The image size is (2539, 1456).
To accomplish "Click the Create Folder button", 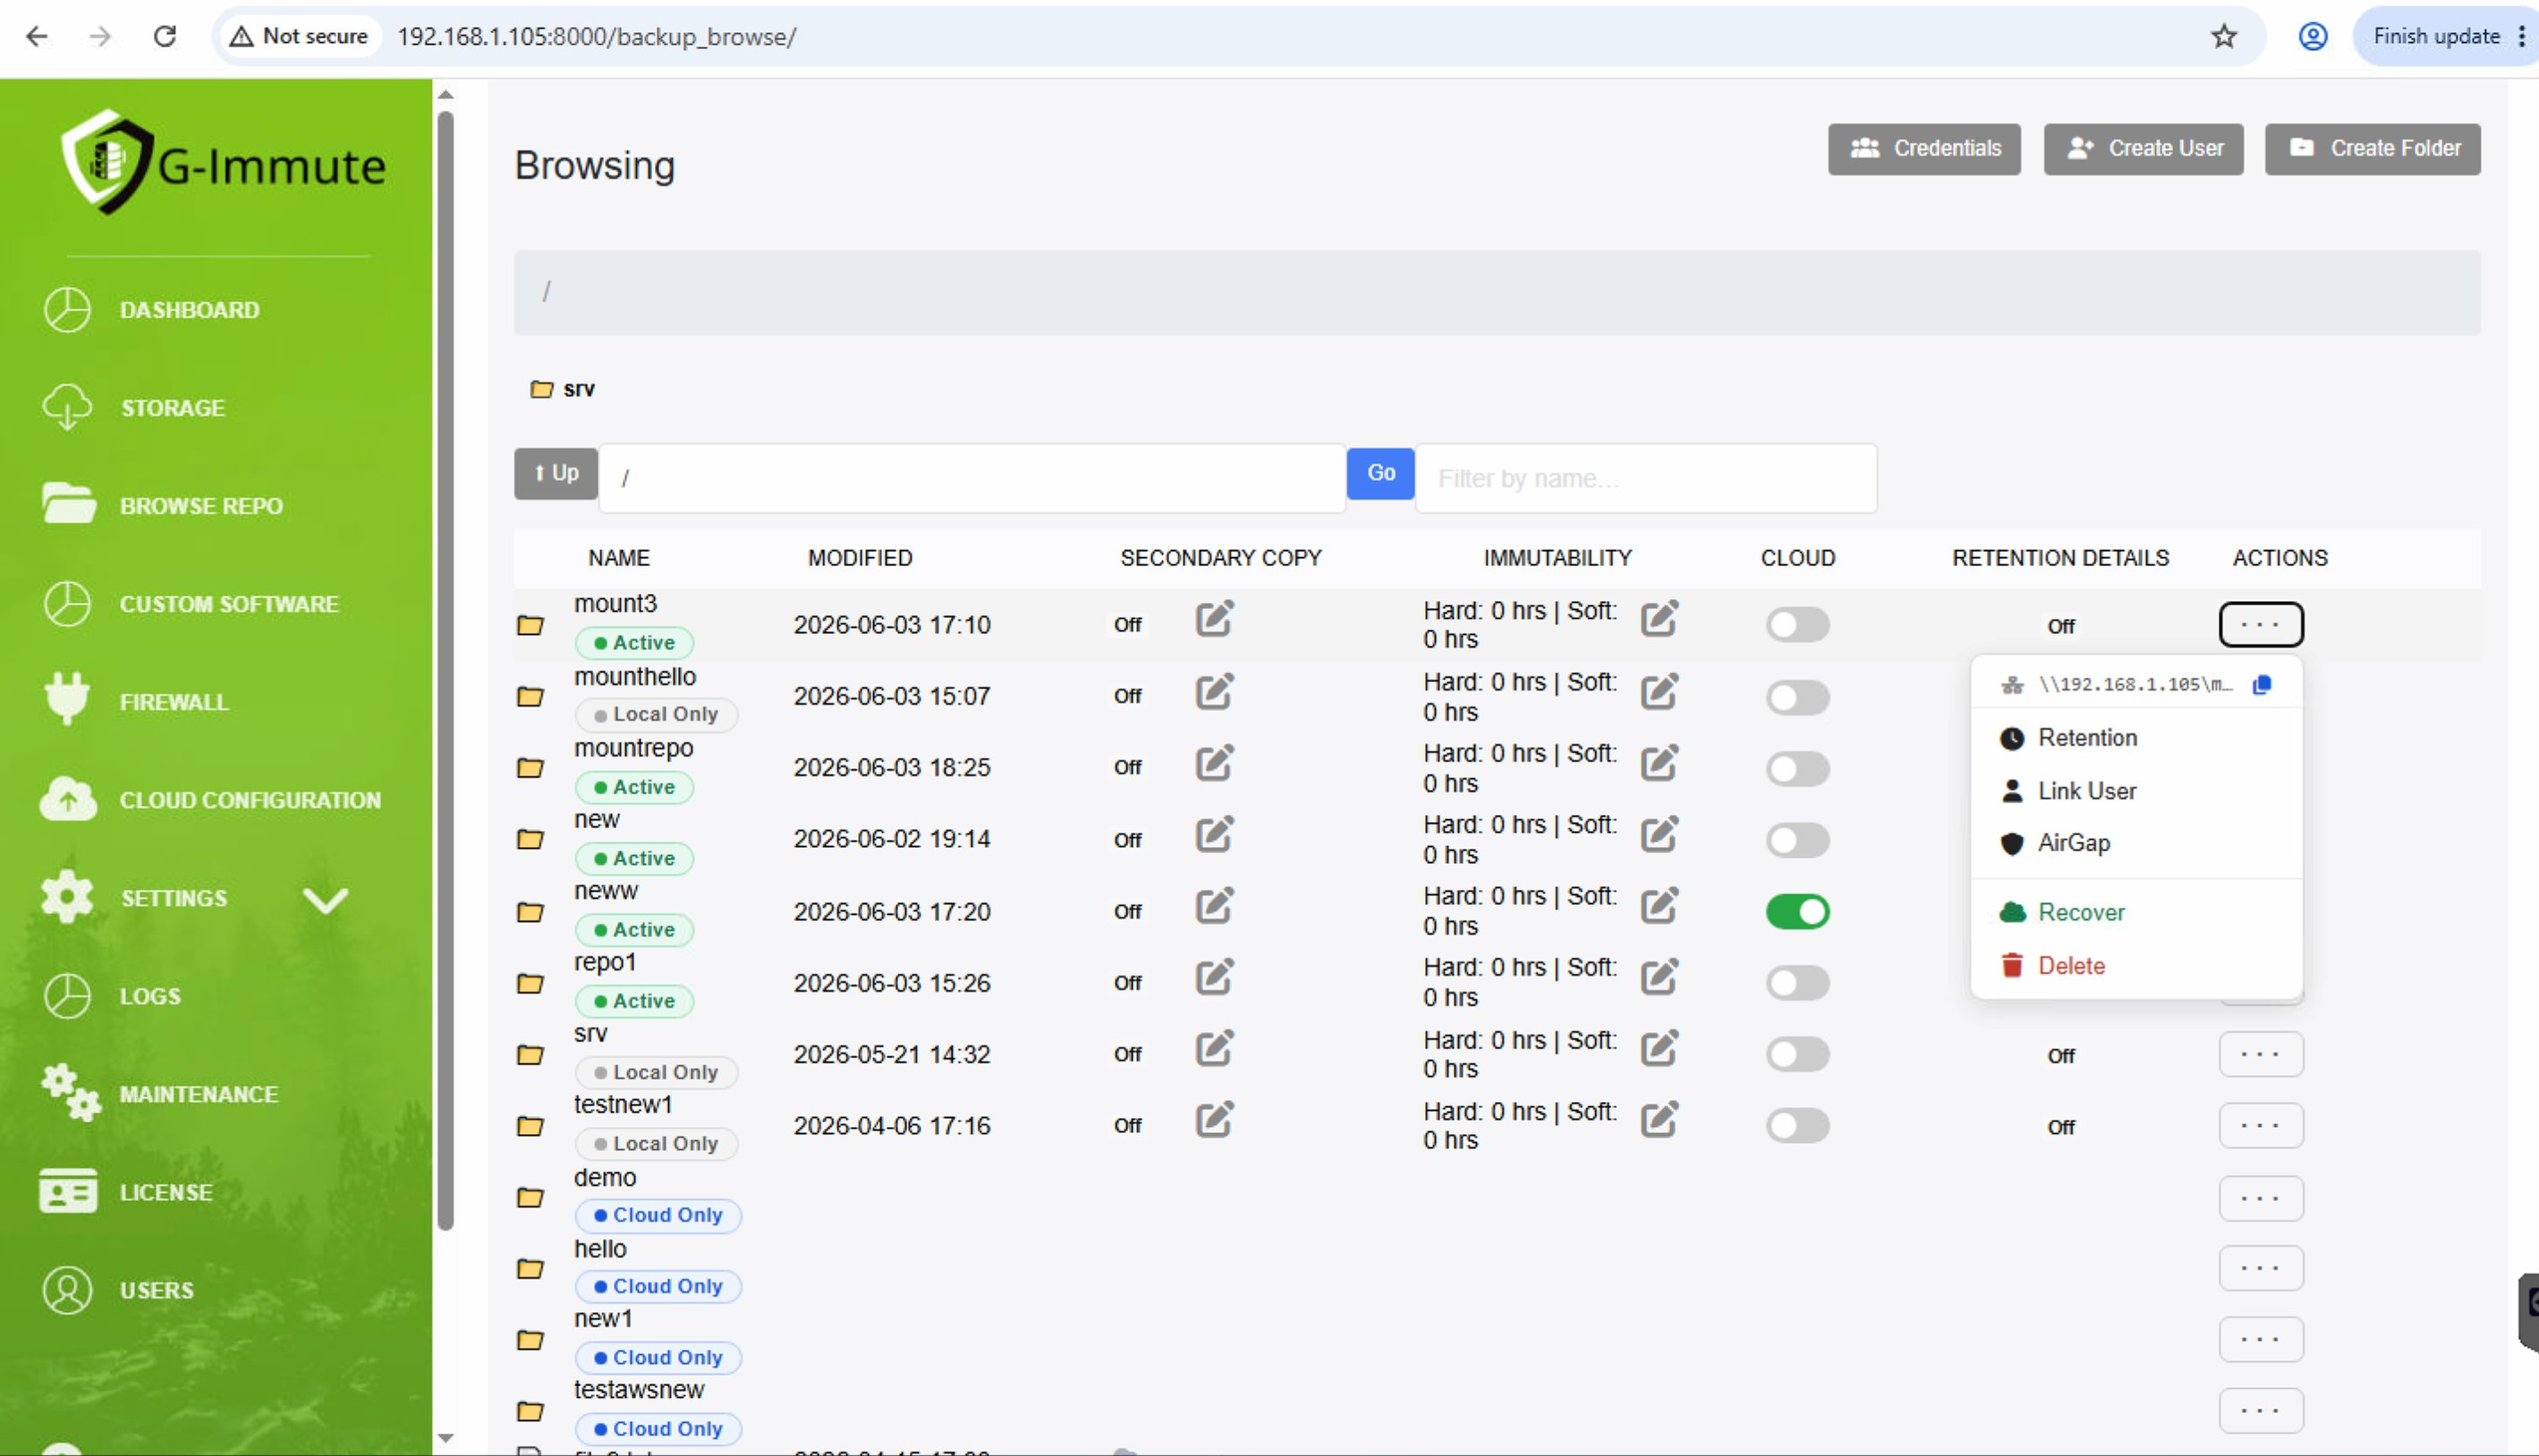I will coord(2372,149).
